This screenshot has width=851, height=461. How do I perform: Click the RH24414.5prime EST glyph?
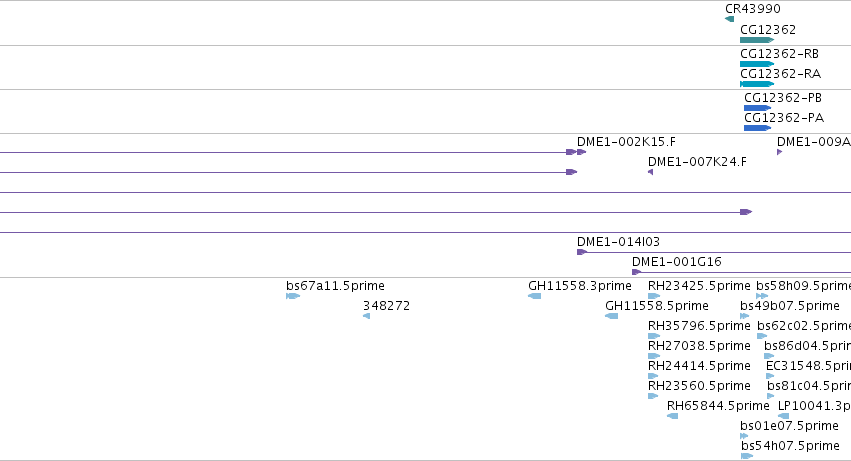click(653, 376)
